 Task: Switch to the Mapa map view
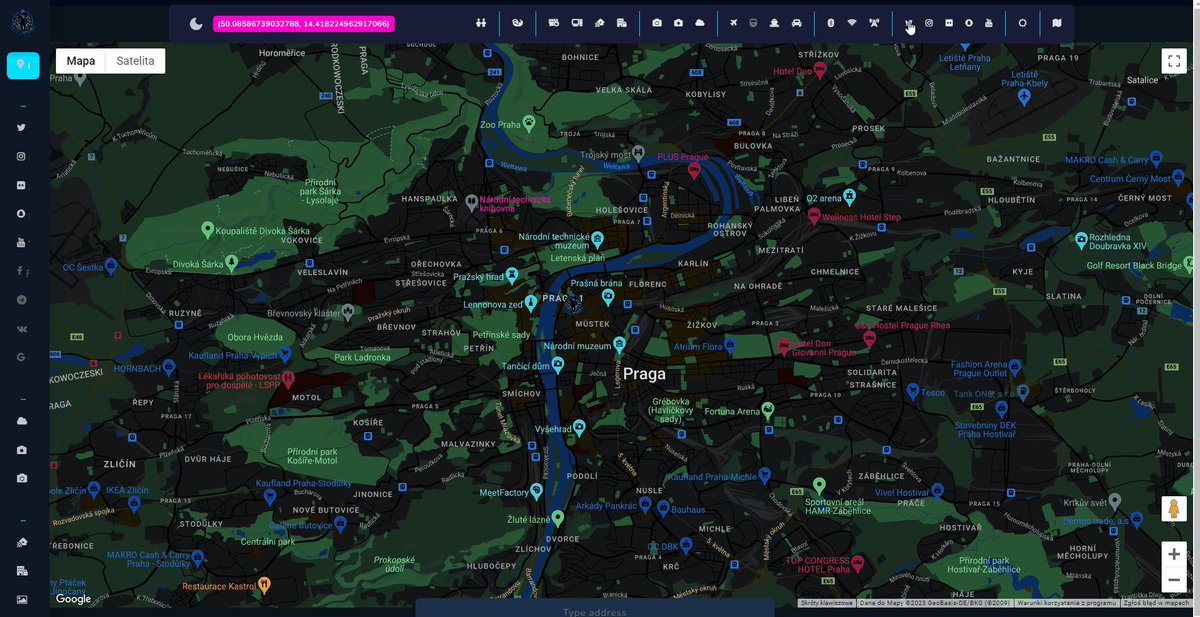(x=81, y=61)
